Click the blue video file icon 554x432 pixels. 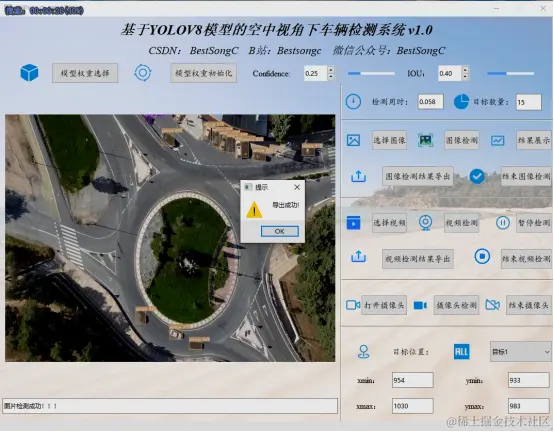coord(353,223)
